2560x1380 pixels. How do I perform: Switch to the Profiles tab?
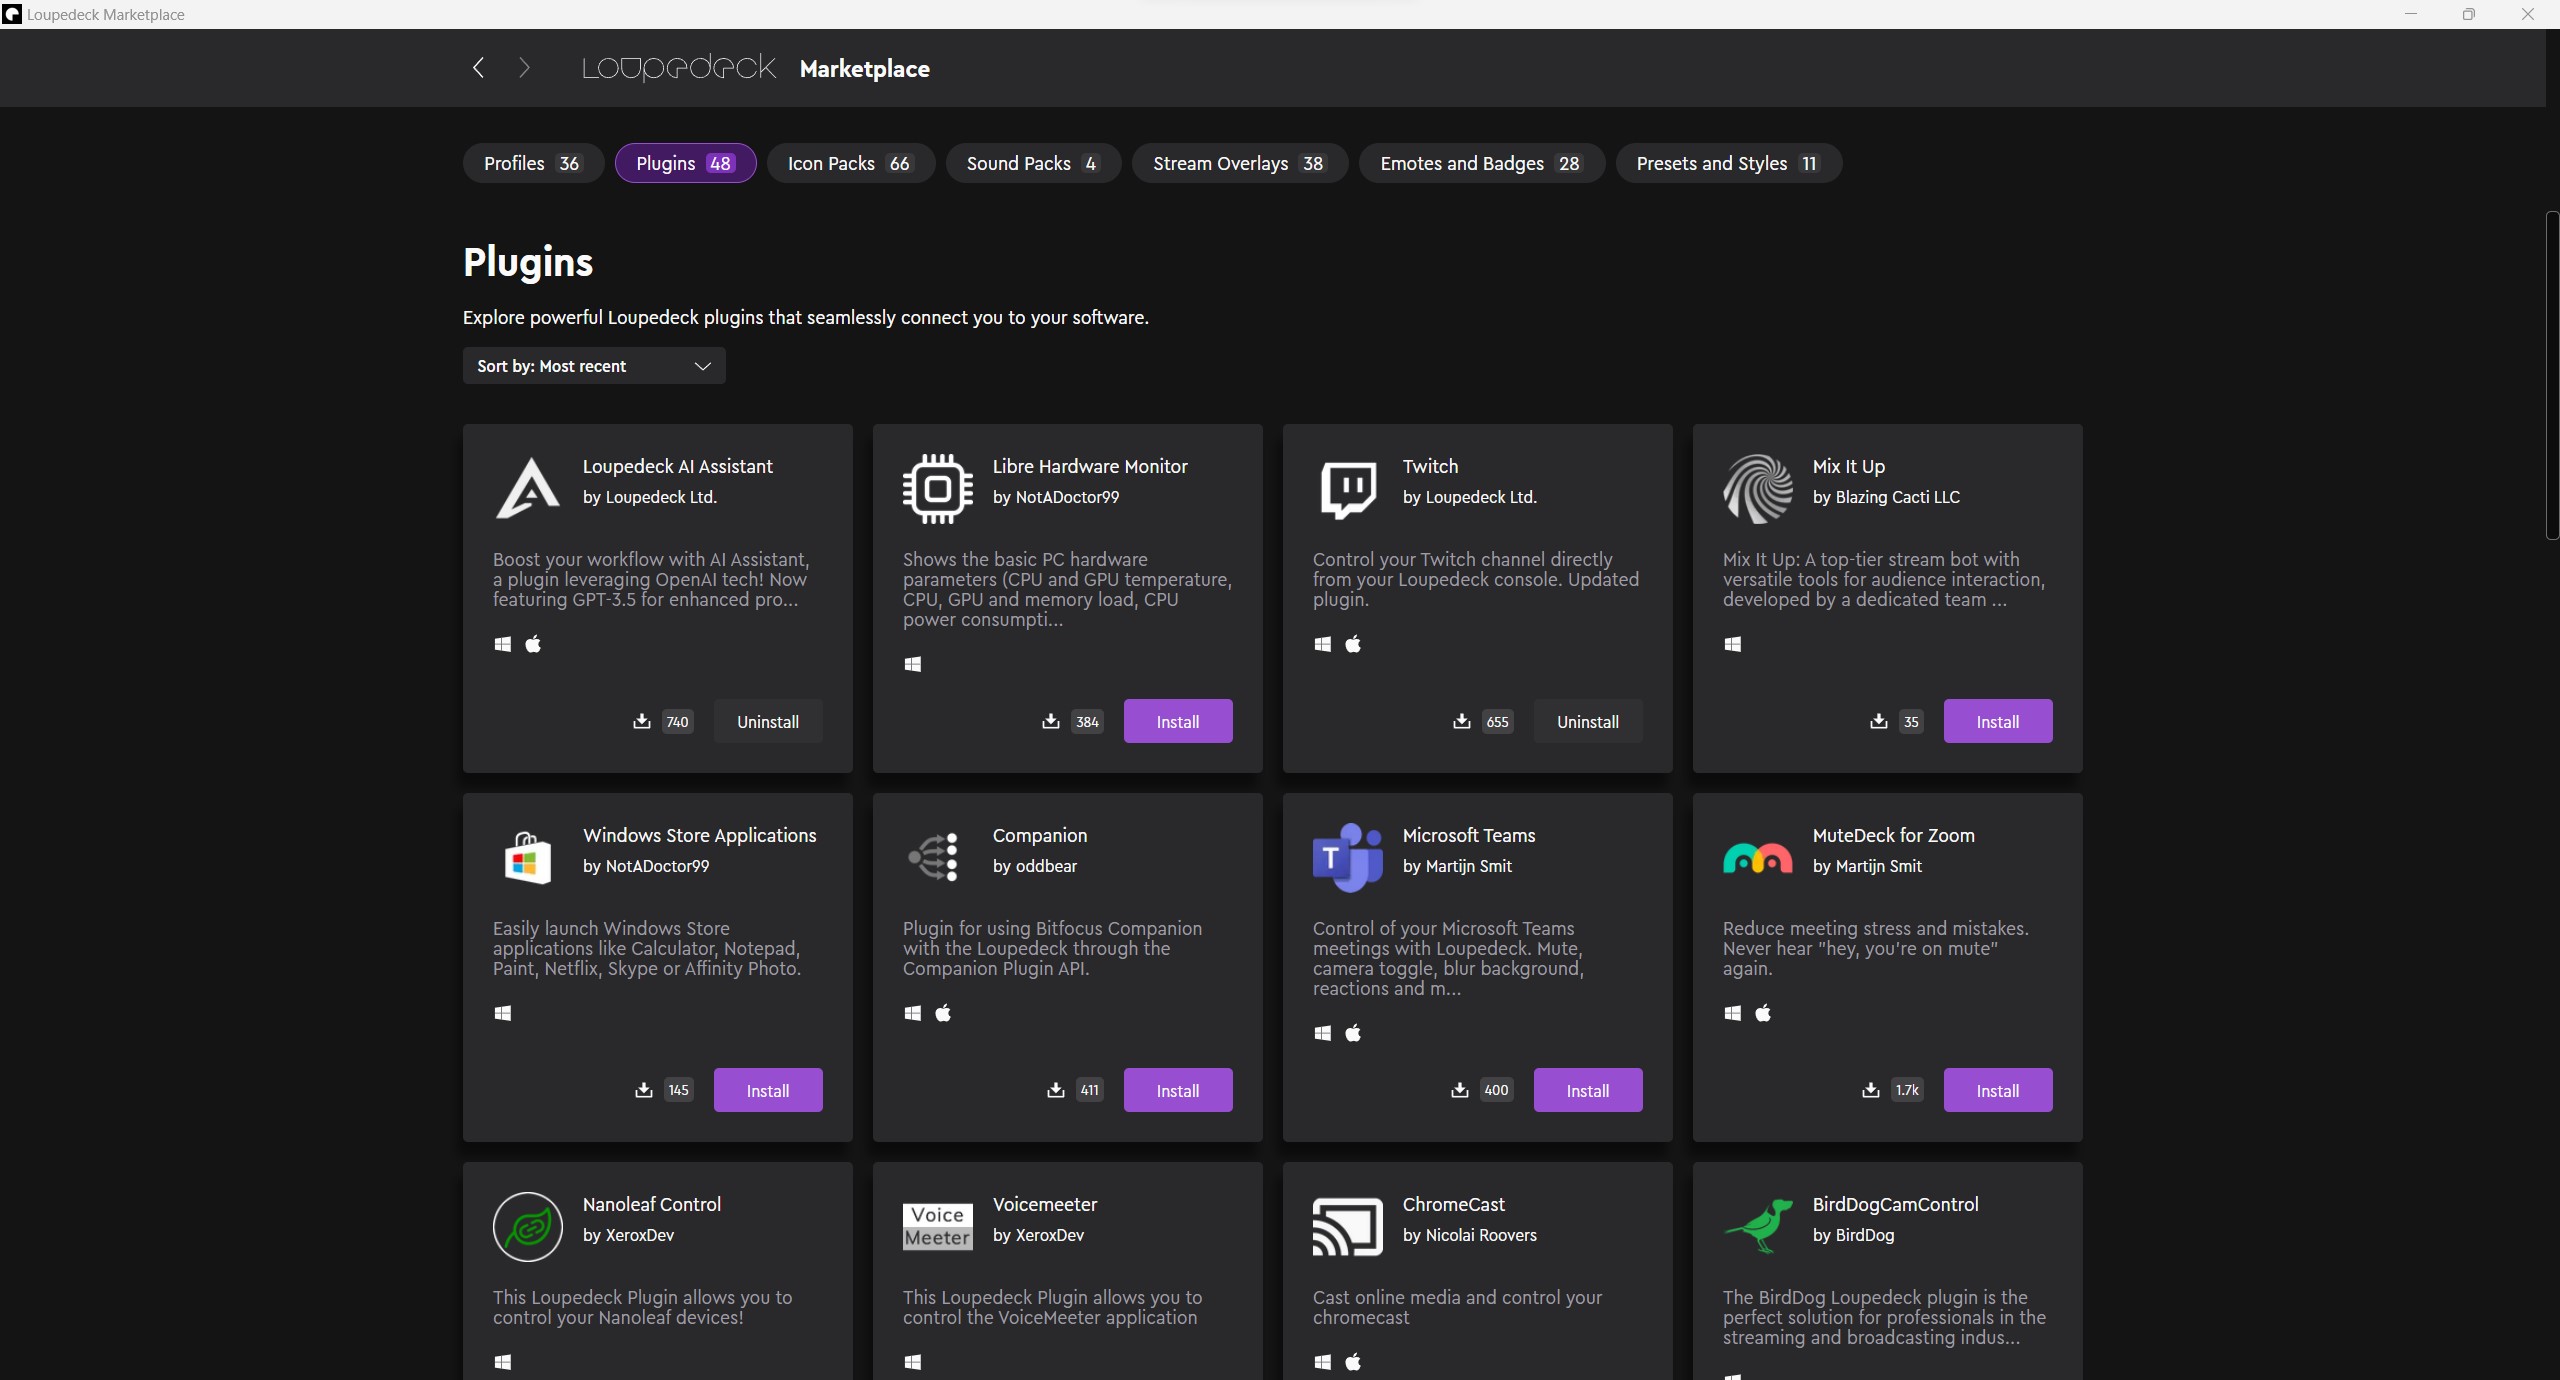(x=533, y=163)
